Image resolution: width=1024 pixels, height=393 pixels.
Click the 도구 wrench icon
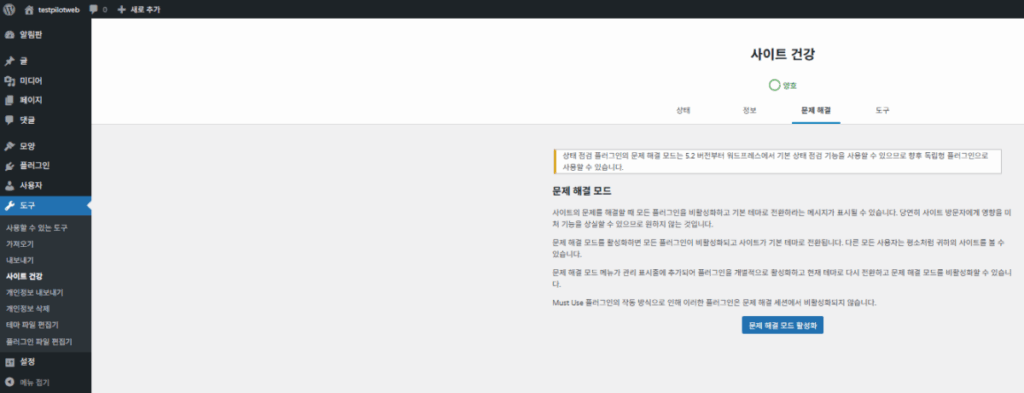[x=9, y=206]
